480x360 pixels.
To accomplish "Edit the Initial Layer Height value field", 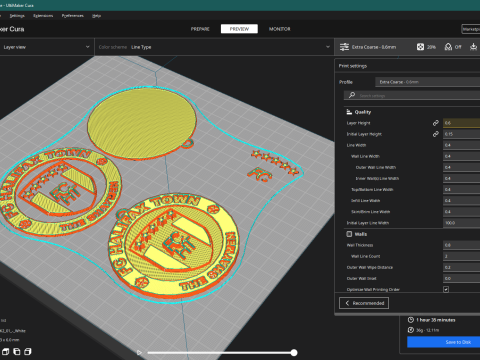I will pos(462,134).
